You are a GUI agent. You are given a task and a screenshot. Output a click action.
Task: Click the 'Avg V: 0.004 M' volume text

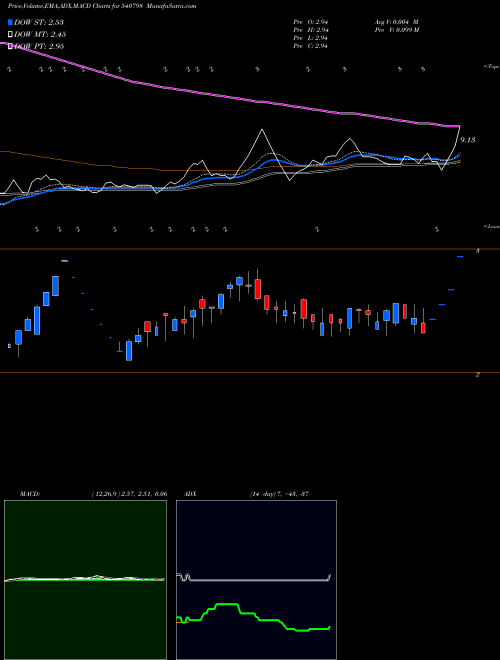tap(396, 22)
